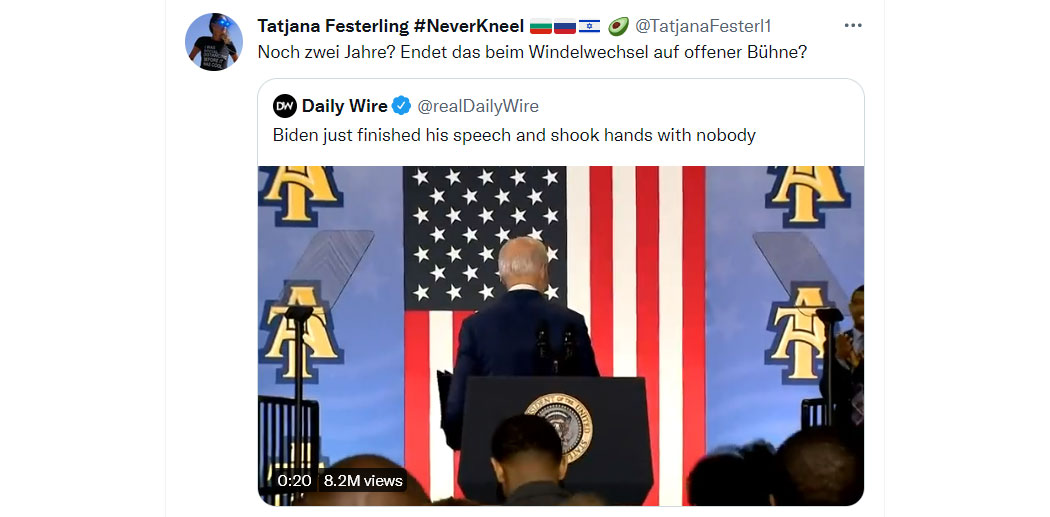Open the three-dot more options menu
Viewport: 1050px width, 517px height.
tap(852, 25)
